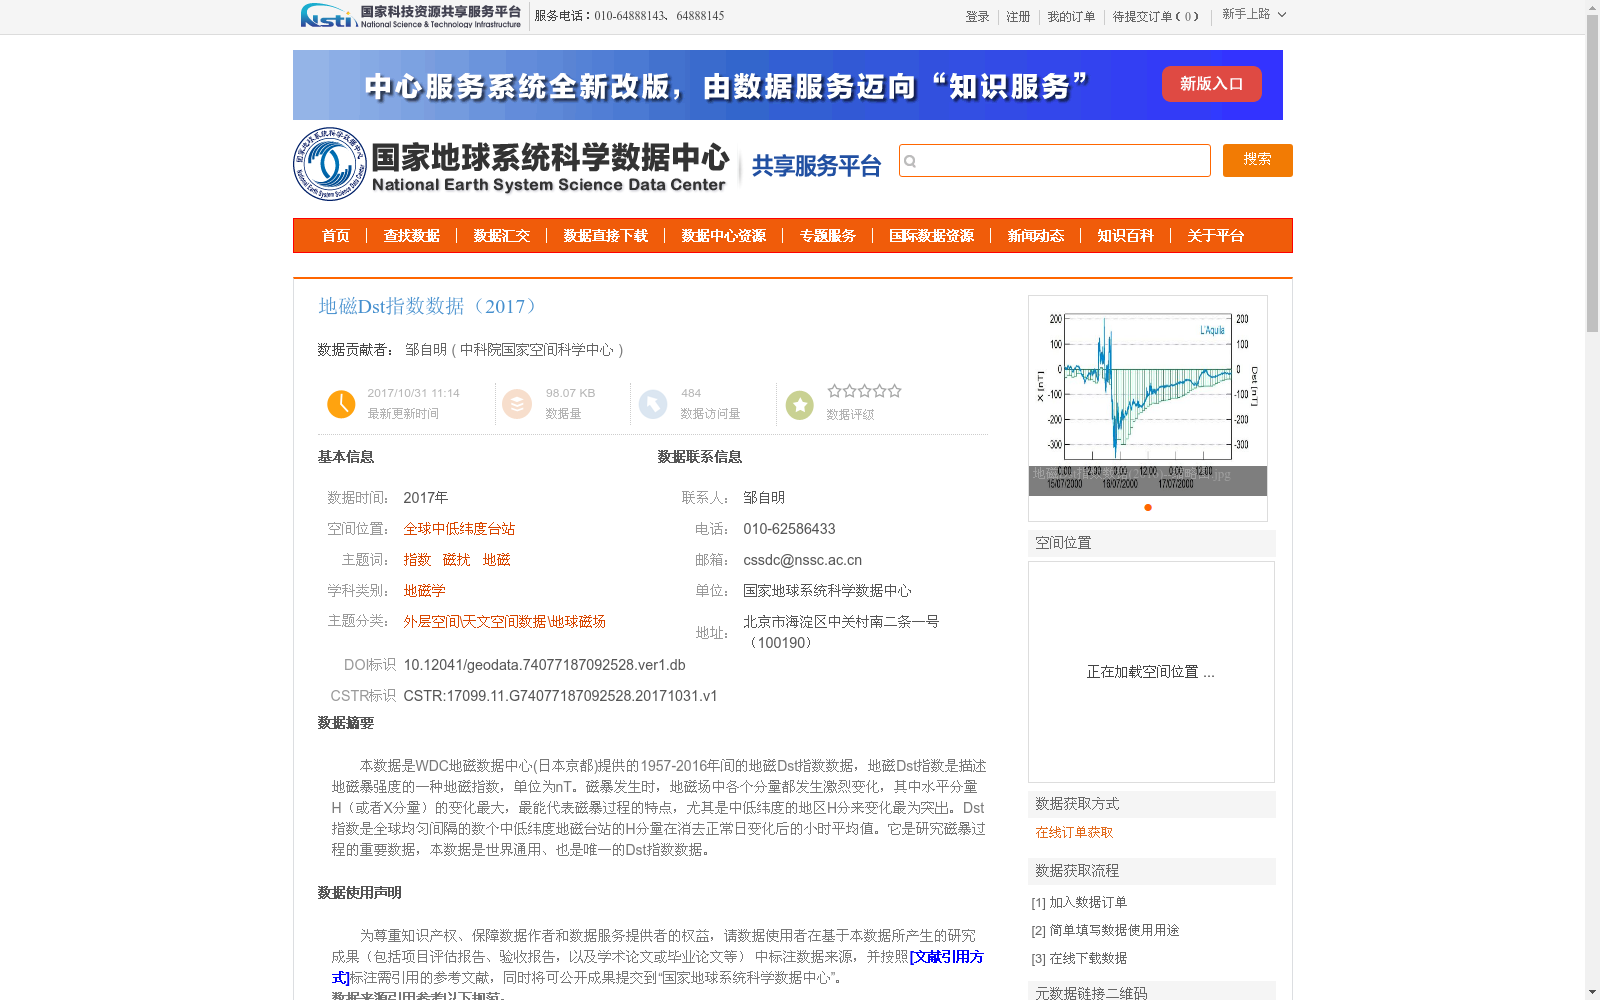Open the 数据中心资源 menu item
The image size is (1600, 1000).
pyautogui.click(x=724, y=236)
